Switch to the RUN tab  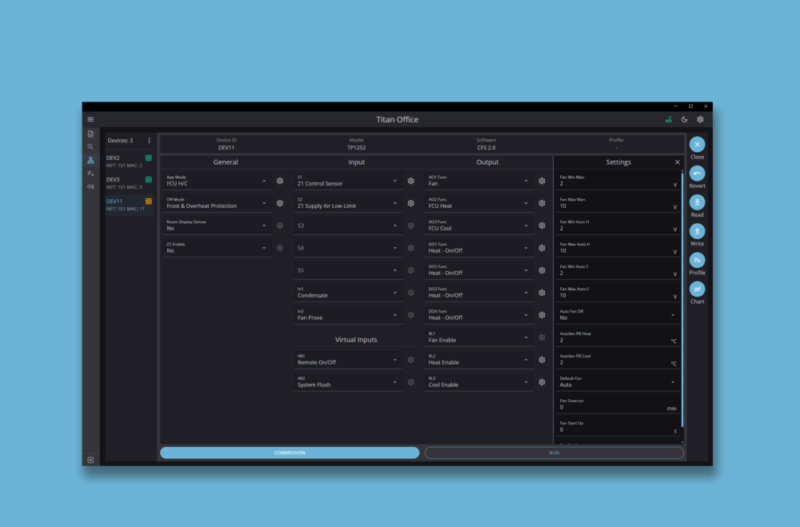tap(554, 453)
